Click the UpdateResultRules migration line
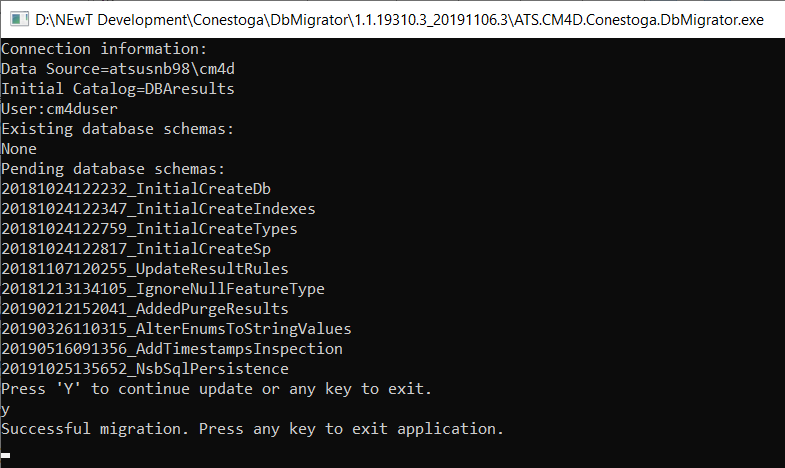This screenshot has height=468, width=785. 145,269
